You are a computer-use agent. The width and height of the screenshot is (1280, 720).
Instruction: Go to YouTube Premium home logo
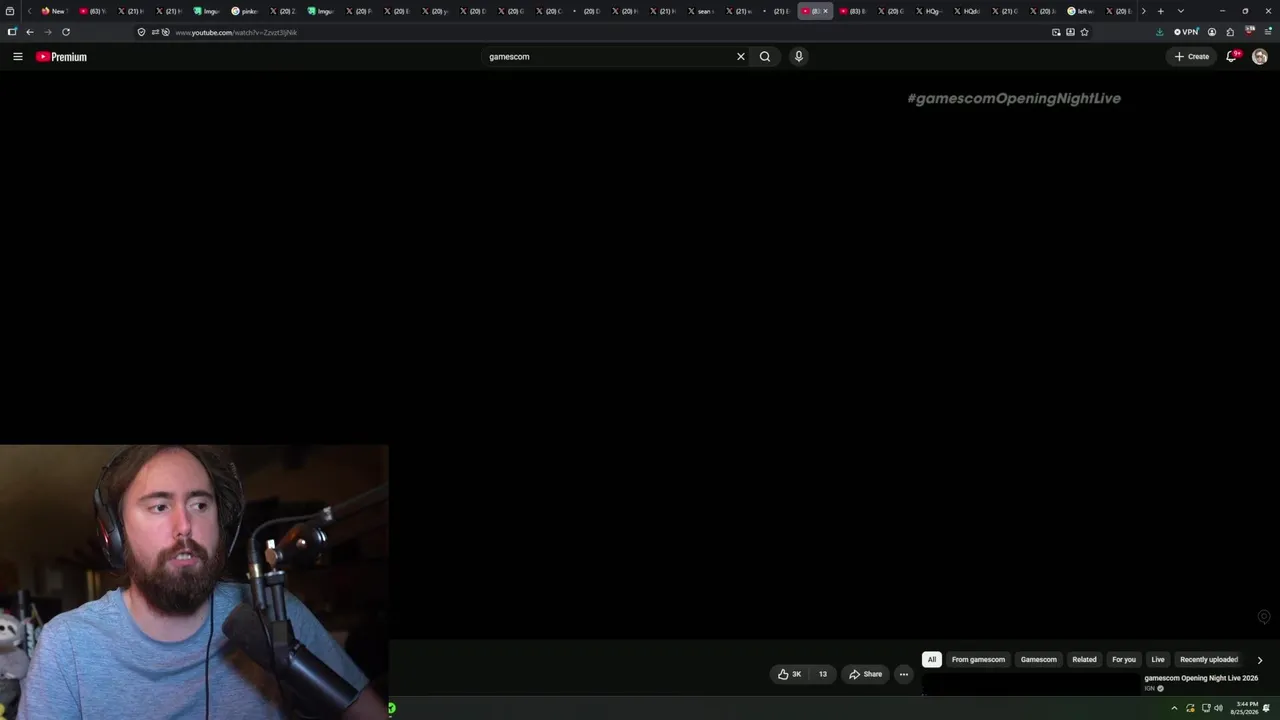(x=61, y=57)
